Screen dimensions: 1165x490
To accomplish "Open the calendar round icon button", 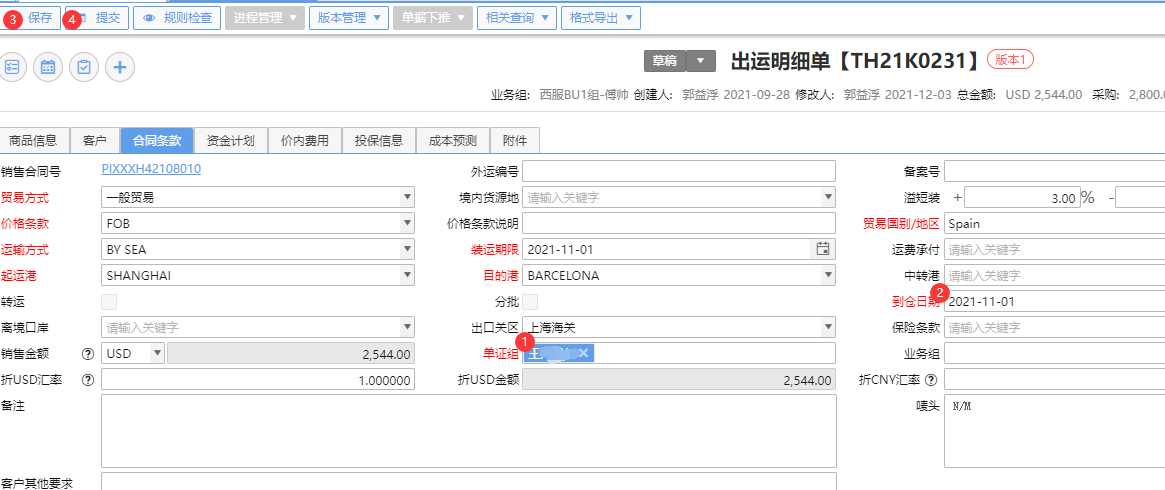I will pyautogui.click(x=48, y=67).
